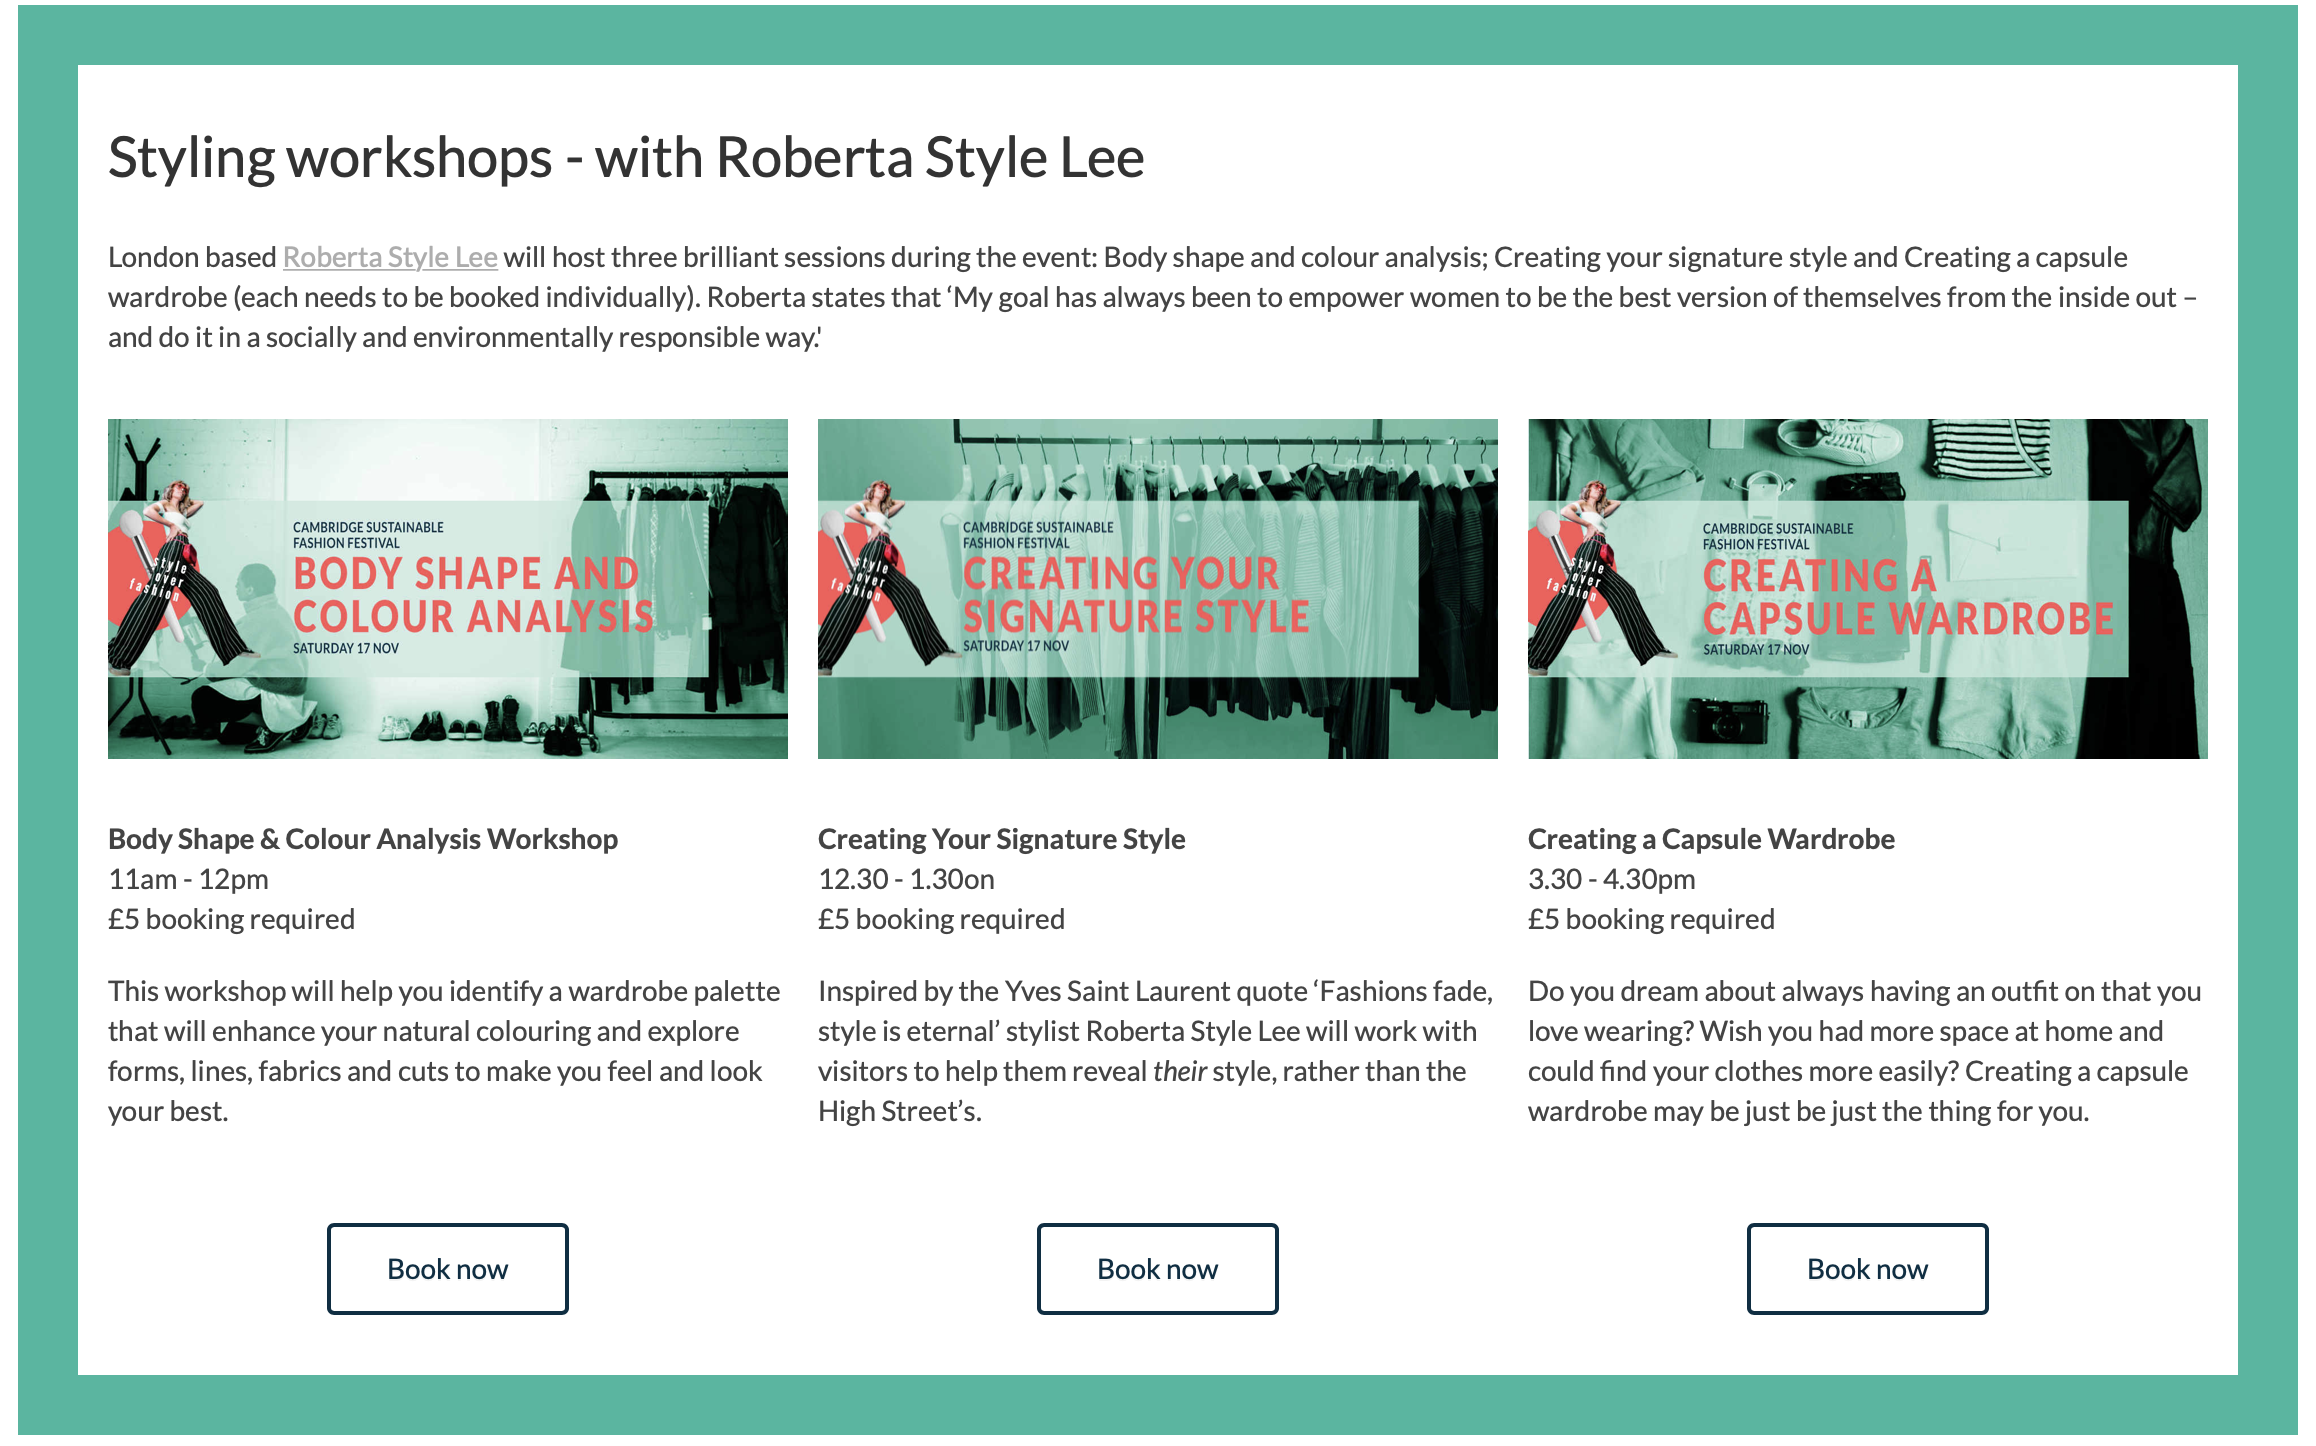The image size is (2316, 1446).
Task: Click the 12.30 - 1.30on time text
Action: [906, 879]
